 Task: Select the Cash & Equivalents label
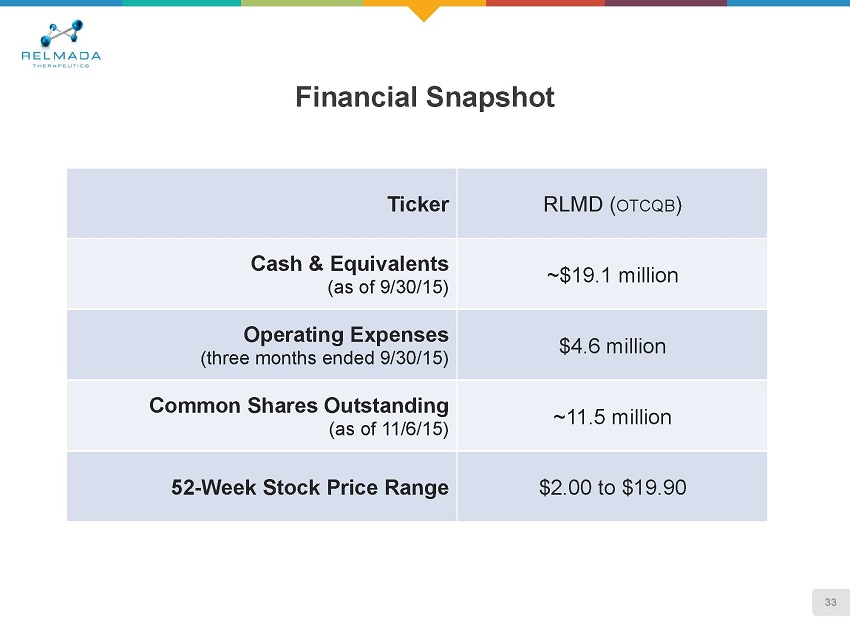pyautogui.click(x=349, y=263)
